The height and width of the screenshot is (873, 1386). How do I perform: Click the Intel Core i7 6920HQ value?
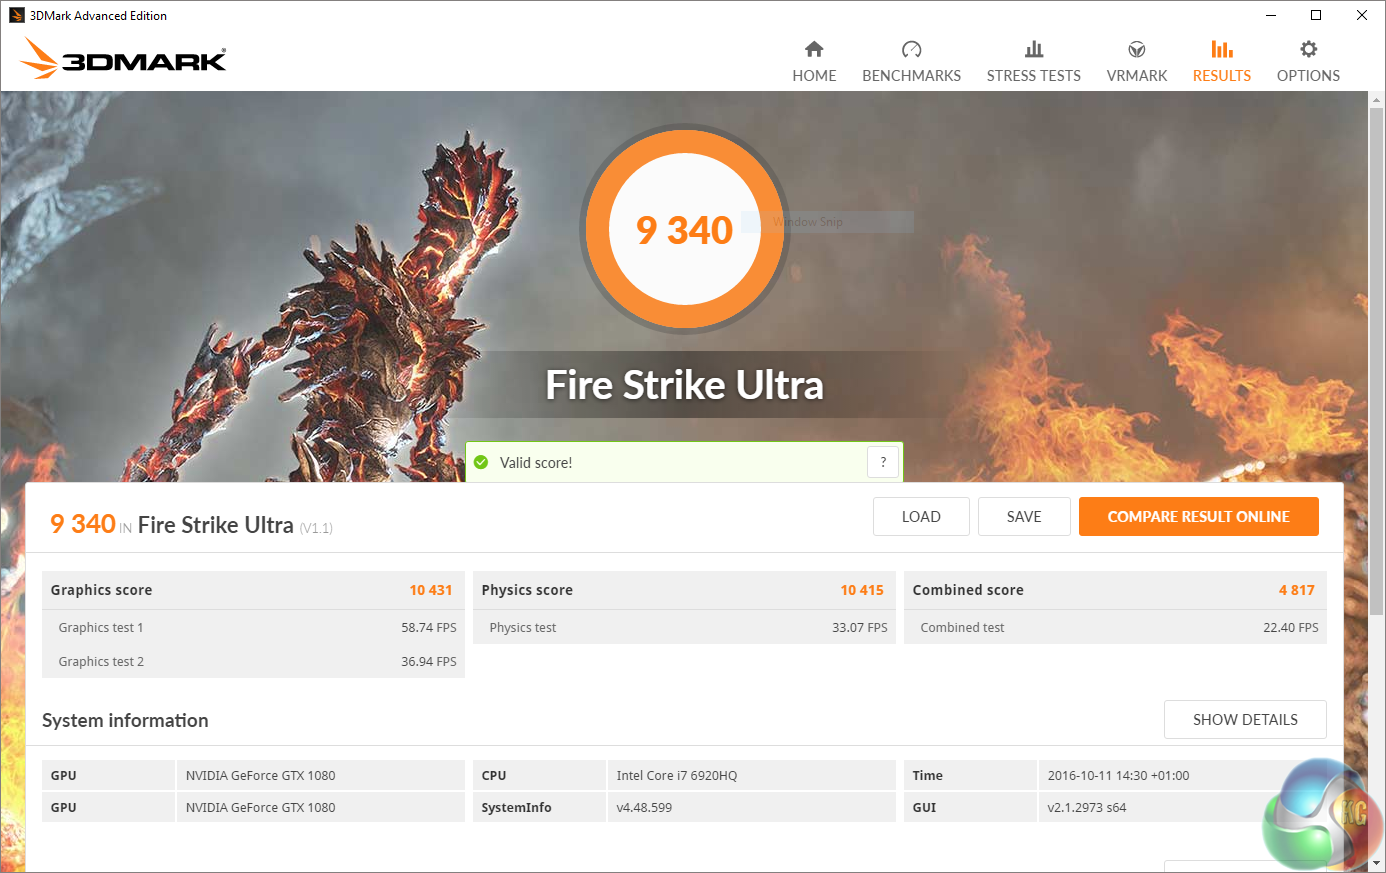point(677,775)
